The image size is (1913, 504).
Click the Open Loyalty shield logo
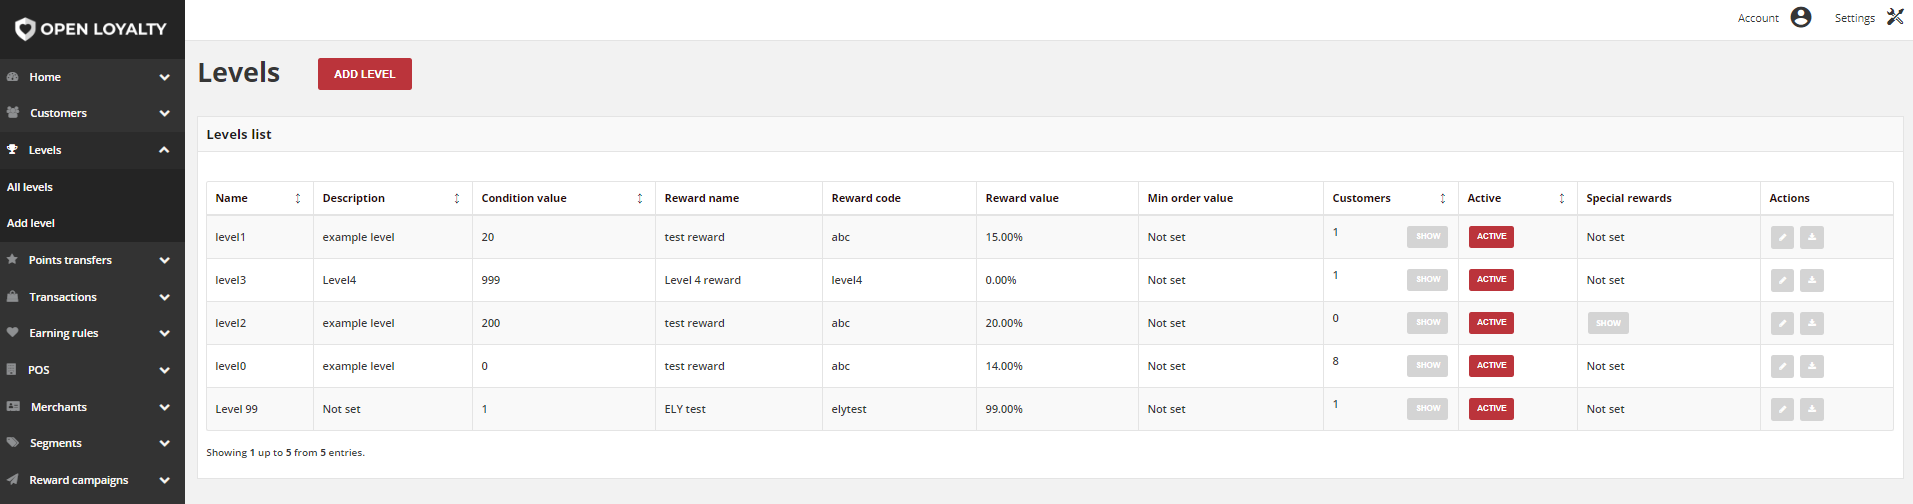(25, 29)
